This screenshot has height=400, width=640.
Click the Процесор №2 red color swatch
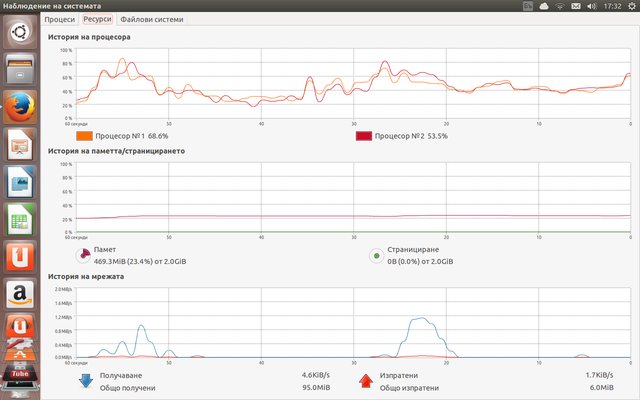[x=364, y=136]
